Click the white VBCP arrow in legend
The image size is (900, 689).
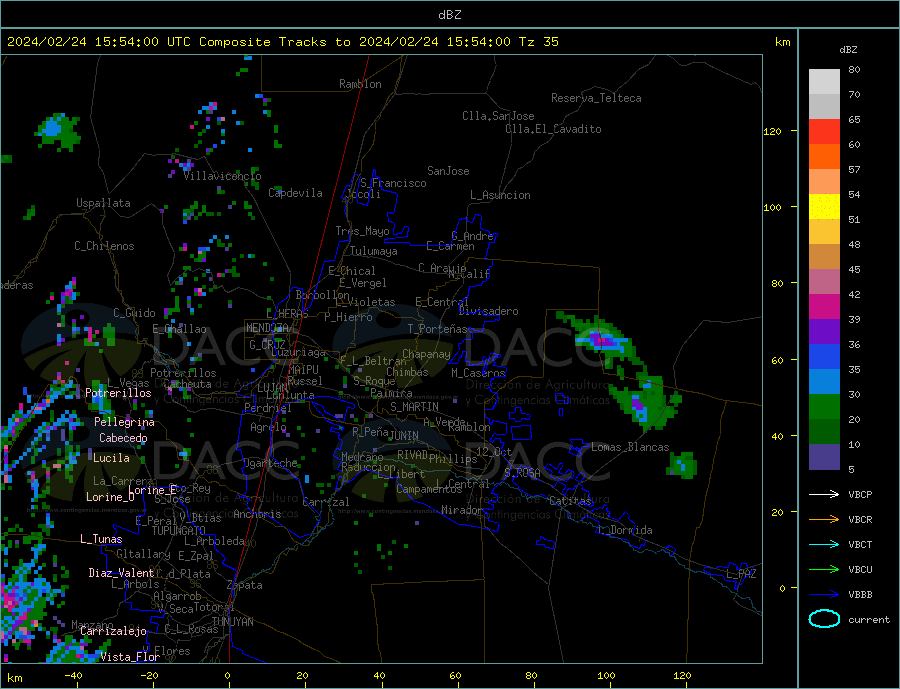(824, 494)
